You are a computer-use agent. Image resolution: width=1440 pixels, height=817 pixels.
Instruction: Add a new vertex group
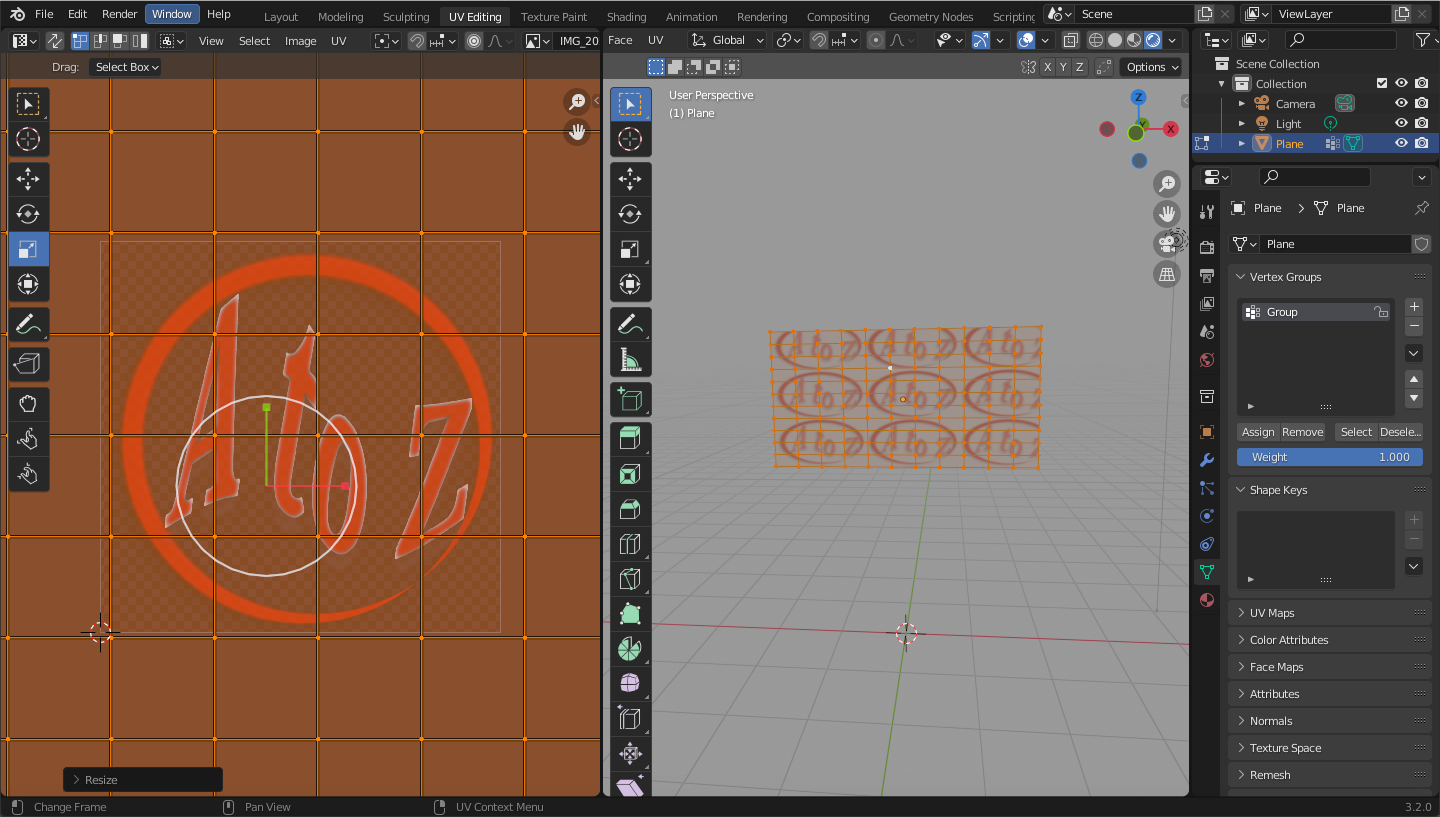[1414, 307]
